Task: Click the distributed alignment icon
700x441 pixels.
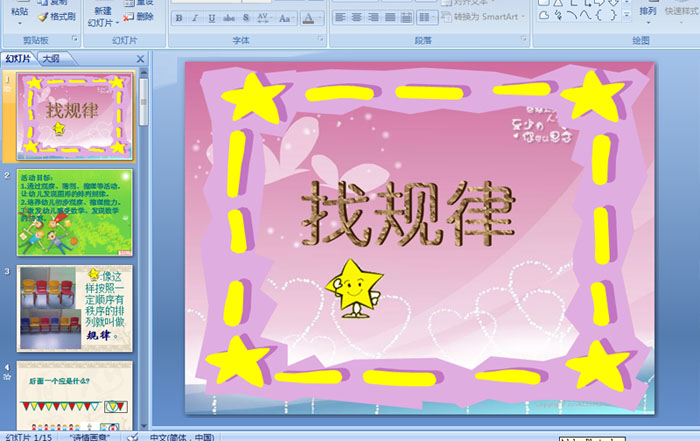Action: point(406,17)
